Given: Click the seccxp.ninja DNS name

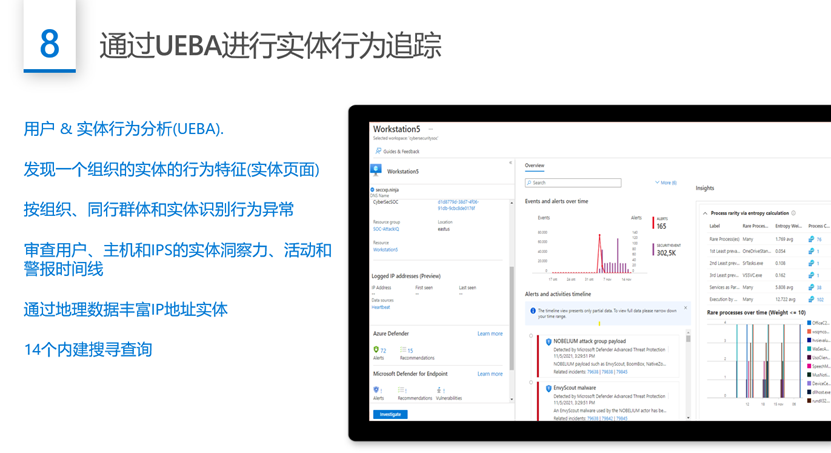Looking at the screenshot, I should 387,190.
